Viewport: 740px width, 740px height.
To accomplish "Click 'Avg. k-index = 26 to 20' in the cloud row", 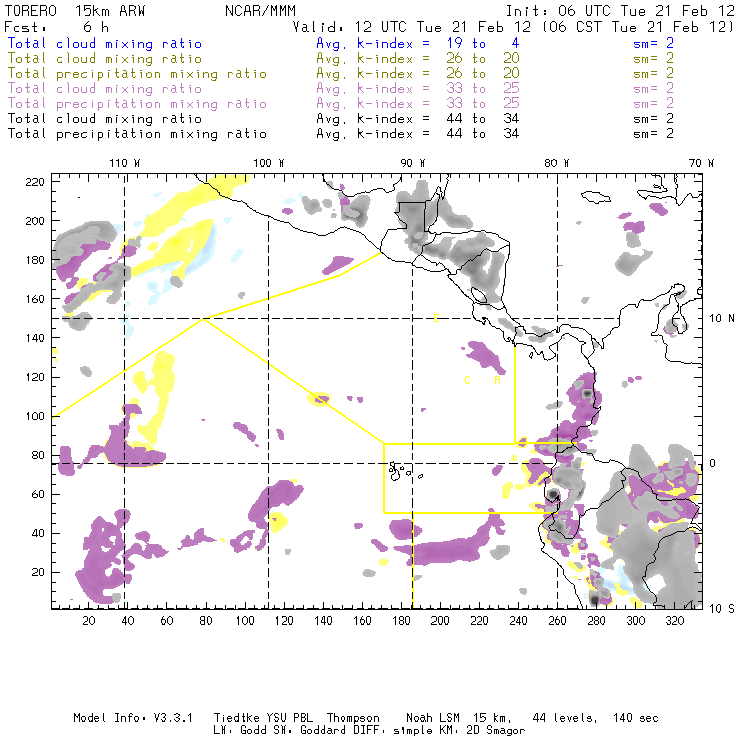I will coord(418,59).
